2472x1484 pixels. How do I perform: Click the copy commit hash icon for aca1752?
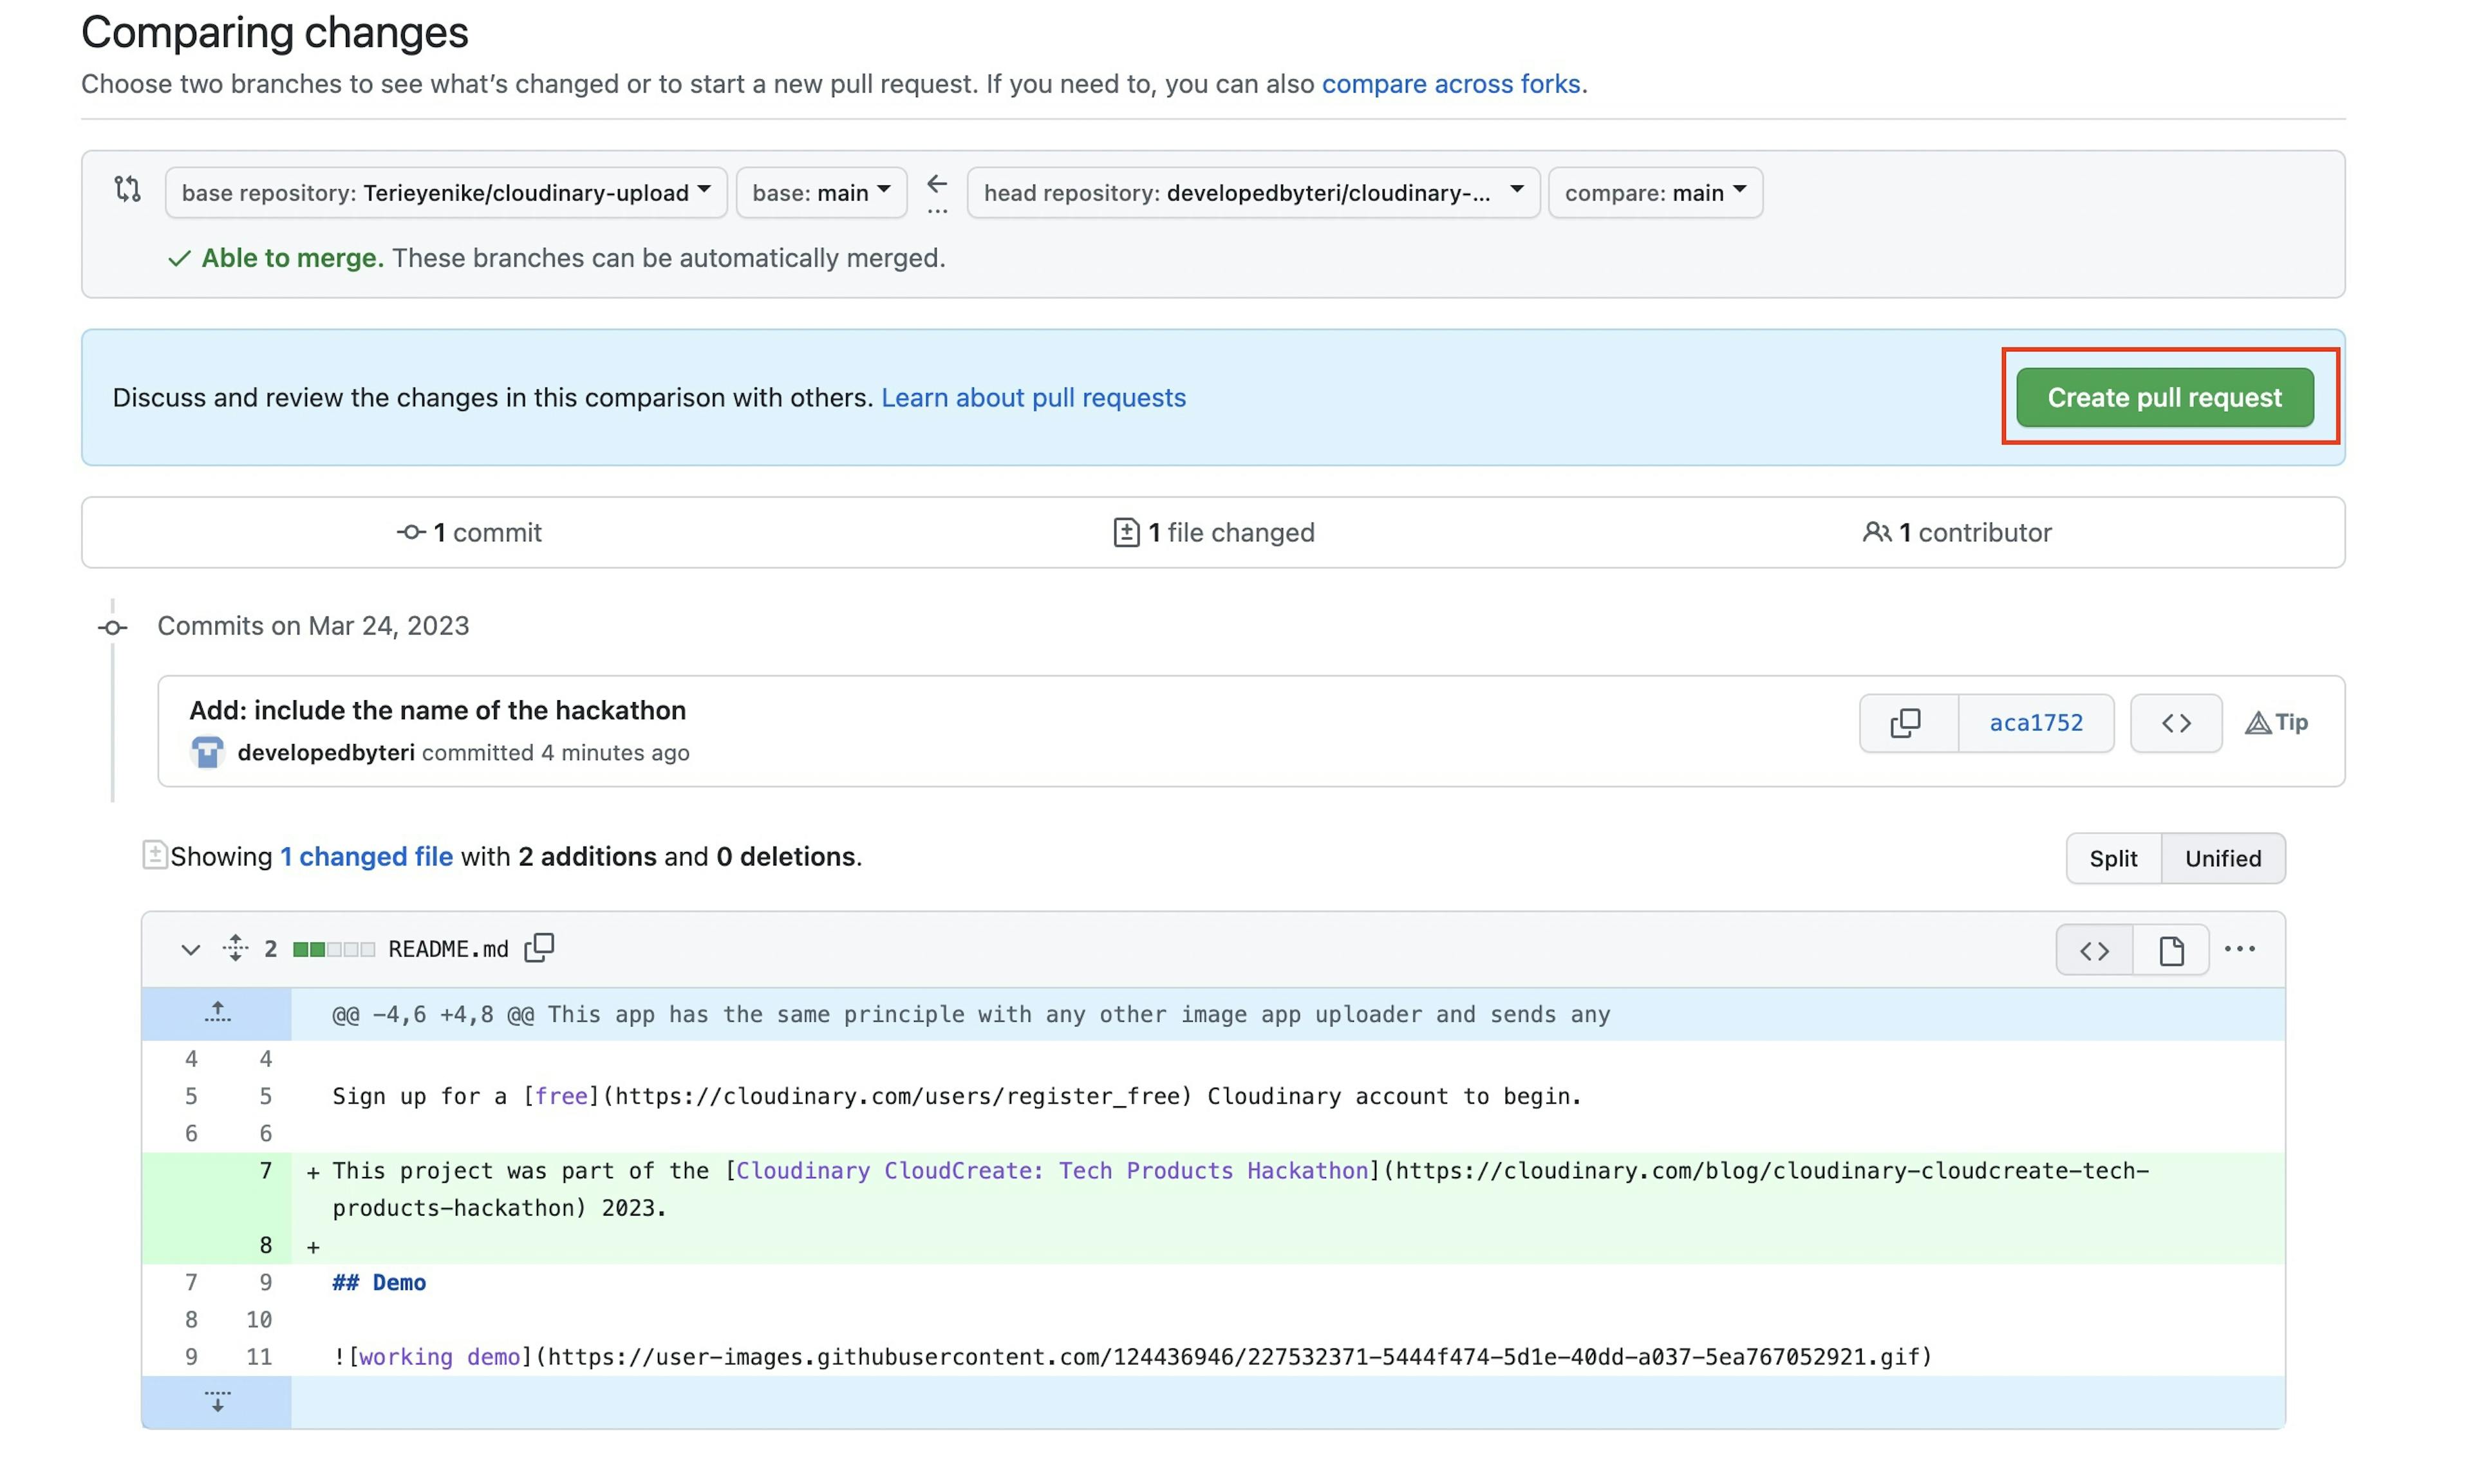pos(1907,721)
